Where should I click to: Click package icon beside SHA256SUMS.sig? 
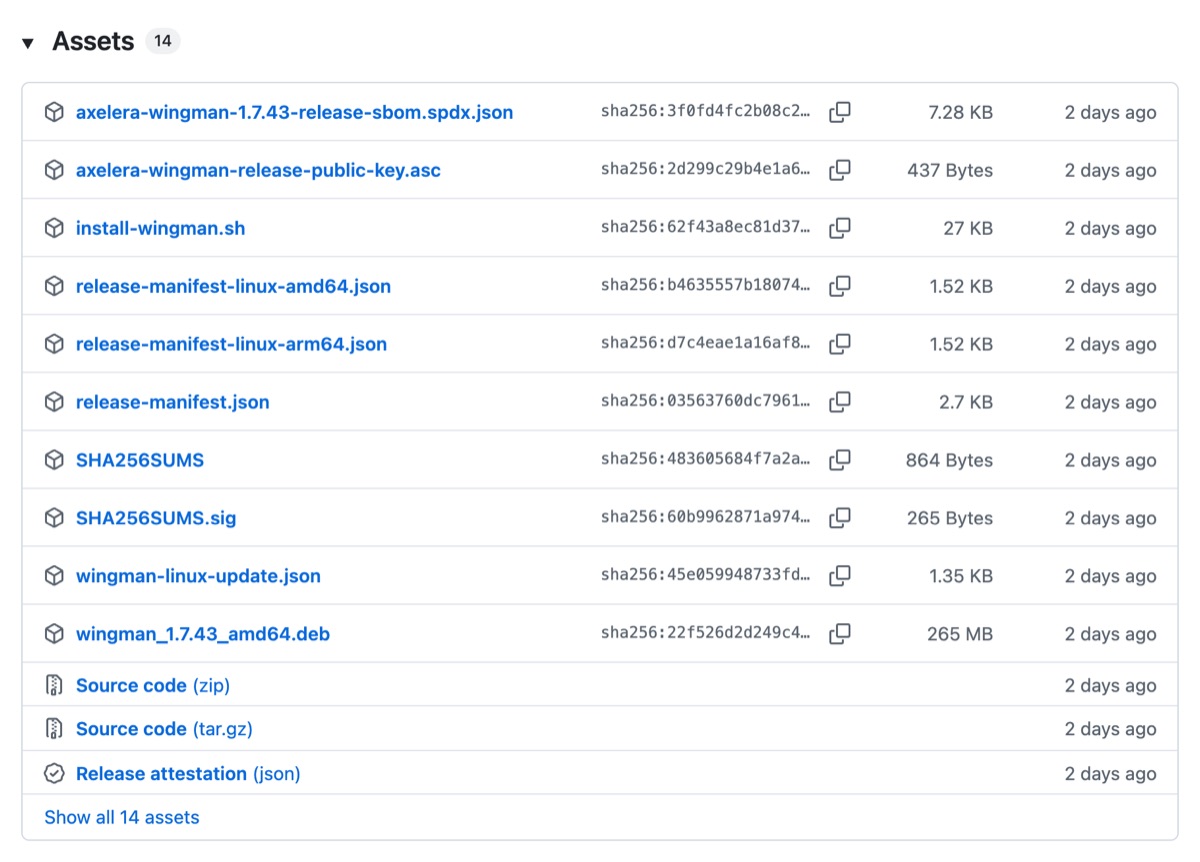tap(54, 518)
